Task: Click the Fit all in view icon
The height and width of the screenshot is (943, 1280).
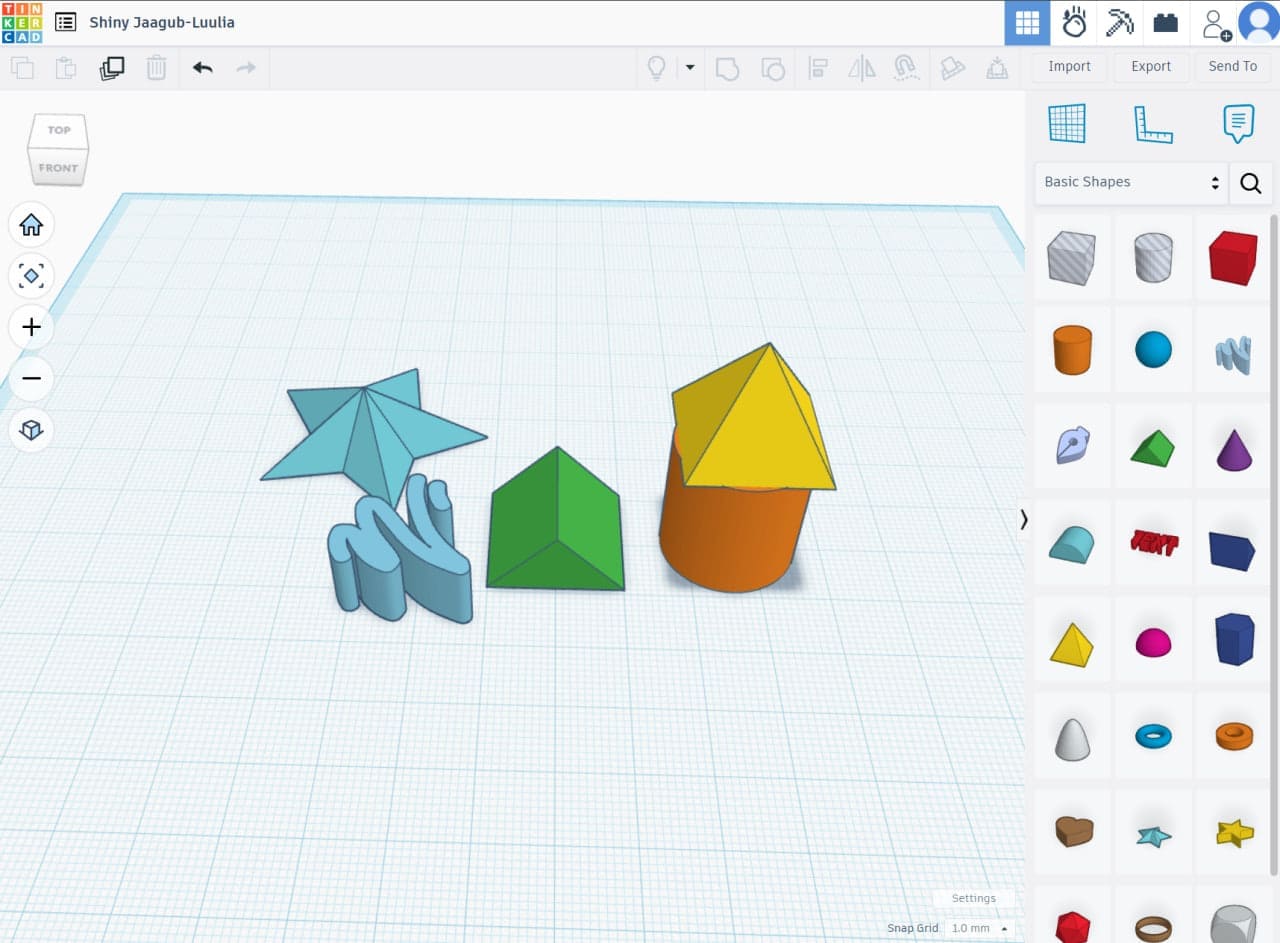Action: point(31,276)
